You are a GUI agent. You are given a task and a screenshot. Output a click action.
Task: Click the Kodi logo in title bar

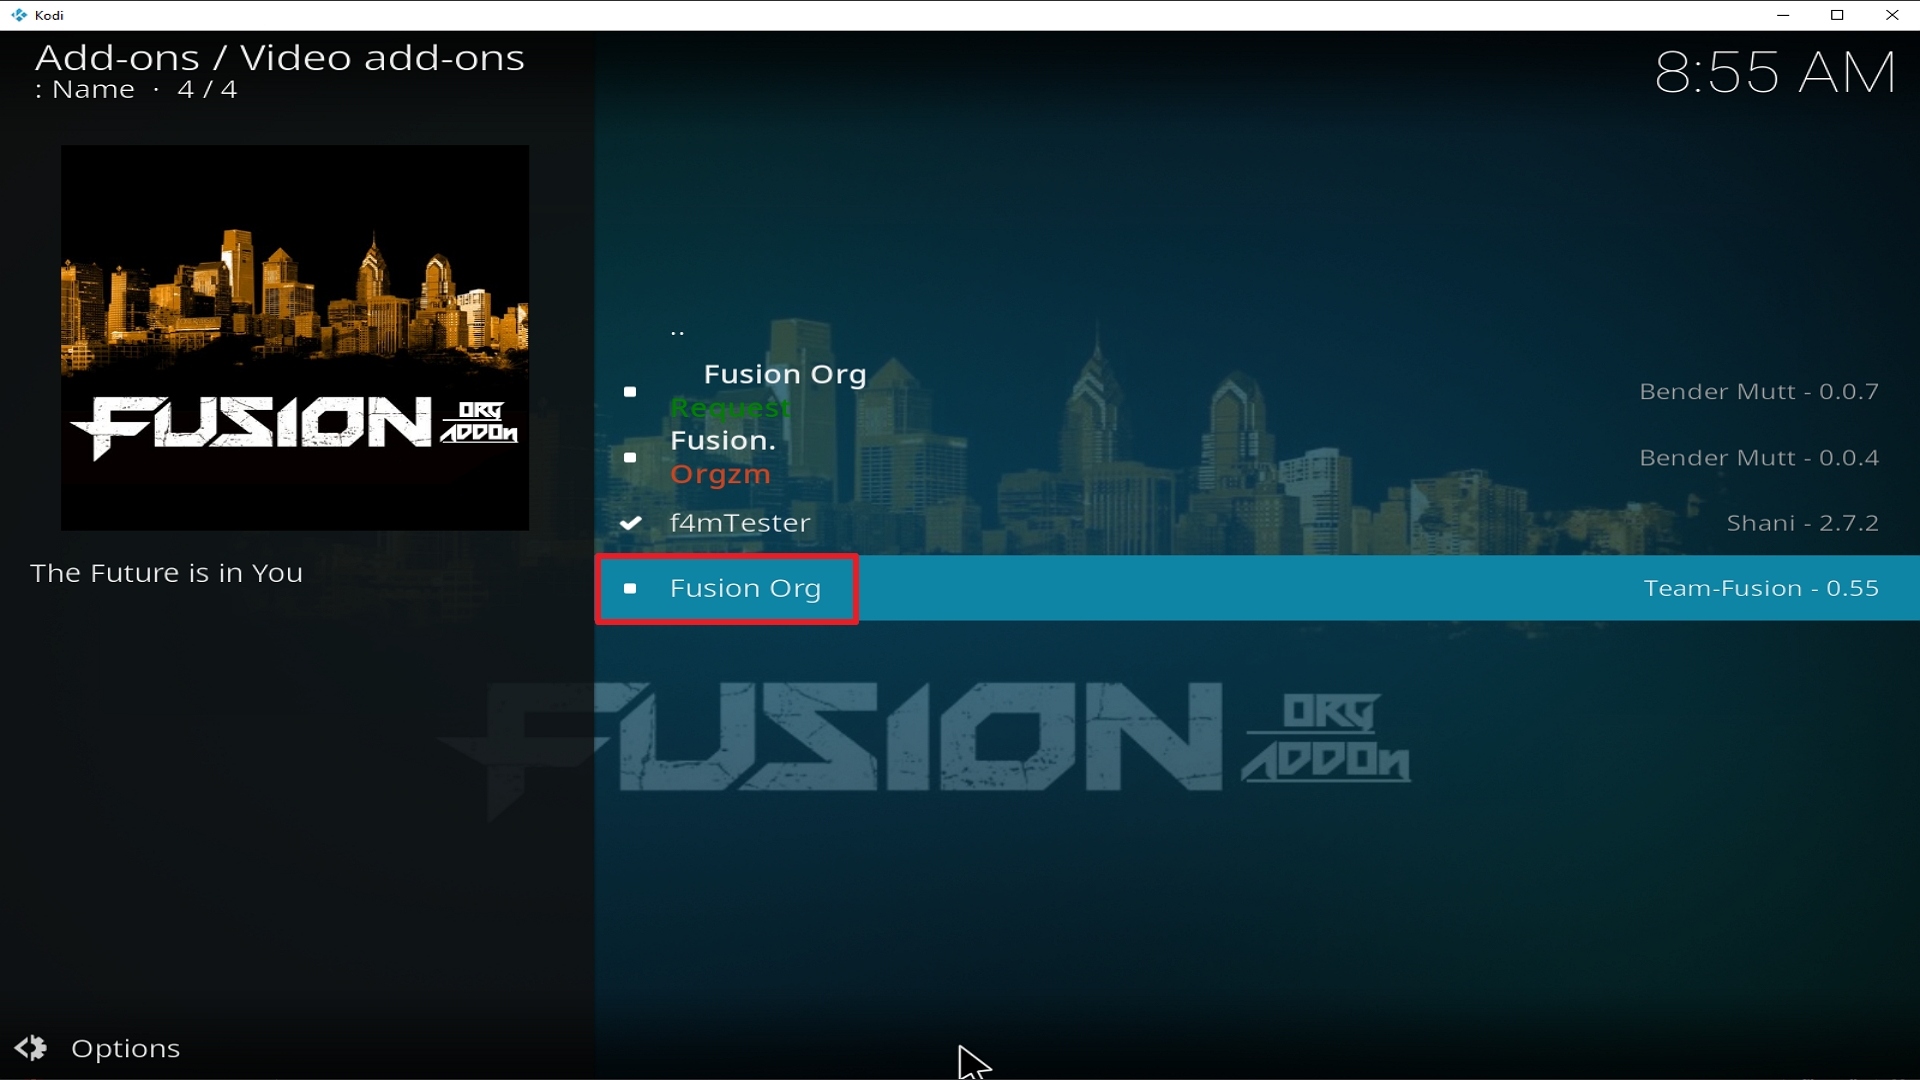pyautogui.click(x=19, y=15)
